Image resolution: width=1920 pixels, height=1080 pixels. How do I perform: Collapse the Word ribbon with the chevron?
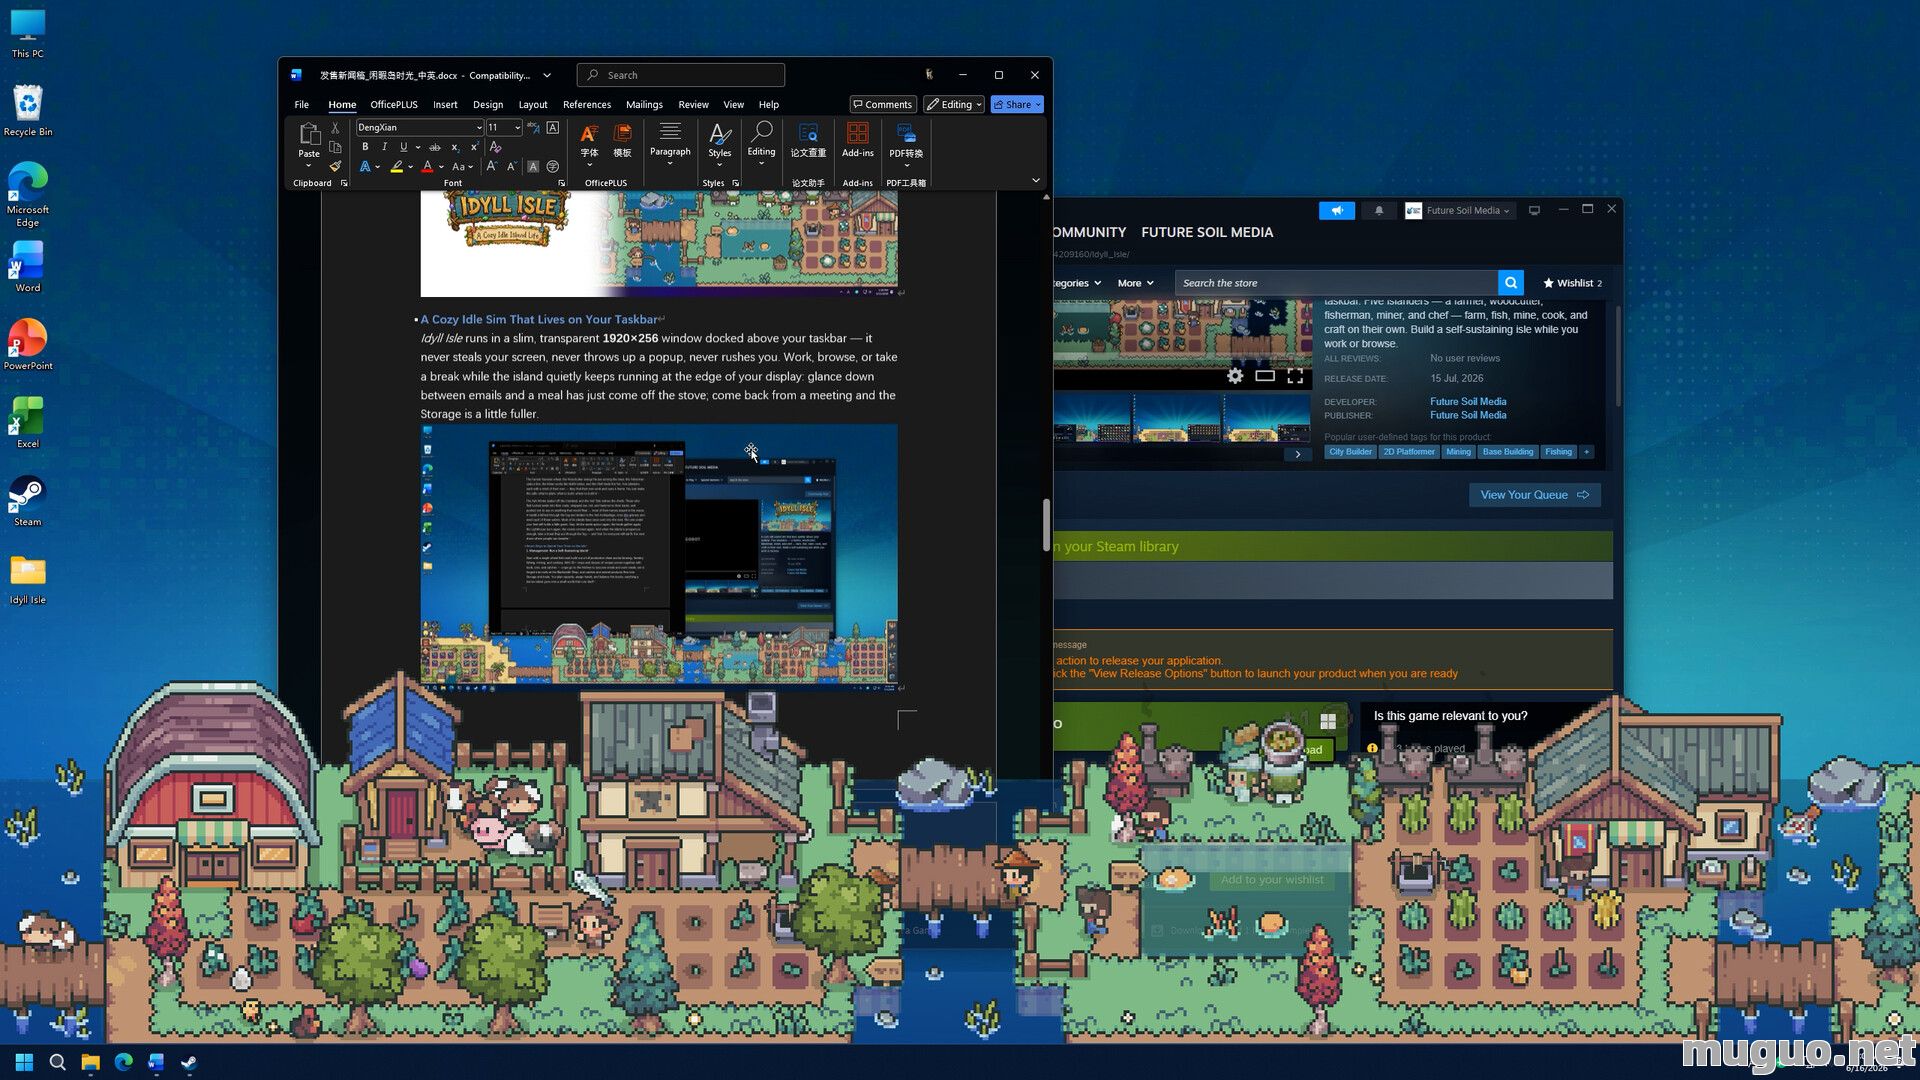(x=1036, y=180)
